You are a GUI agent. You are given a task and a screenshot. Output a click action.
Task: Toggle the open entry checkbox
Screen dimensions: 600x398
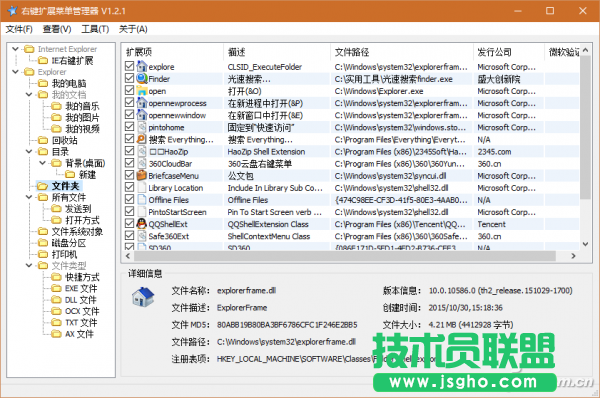coord(129,90)
